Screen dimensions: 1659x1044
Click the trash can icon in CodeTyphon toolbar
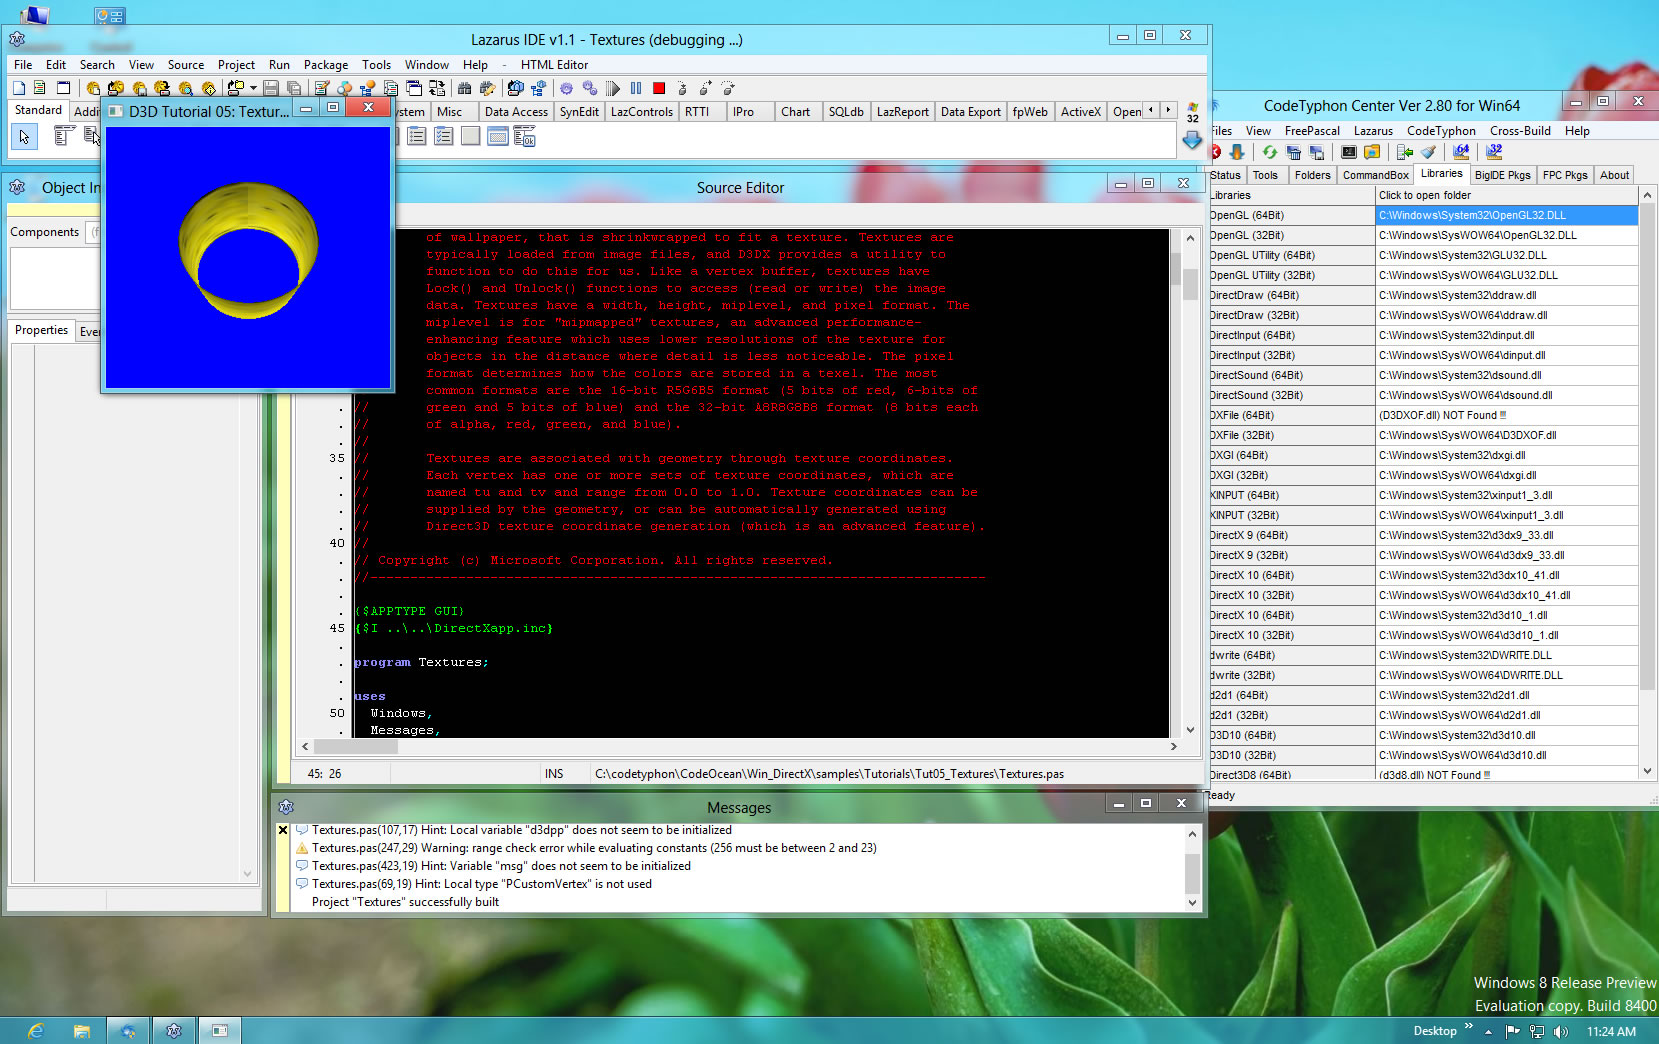click(1293, 152)
